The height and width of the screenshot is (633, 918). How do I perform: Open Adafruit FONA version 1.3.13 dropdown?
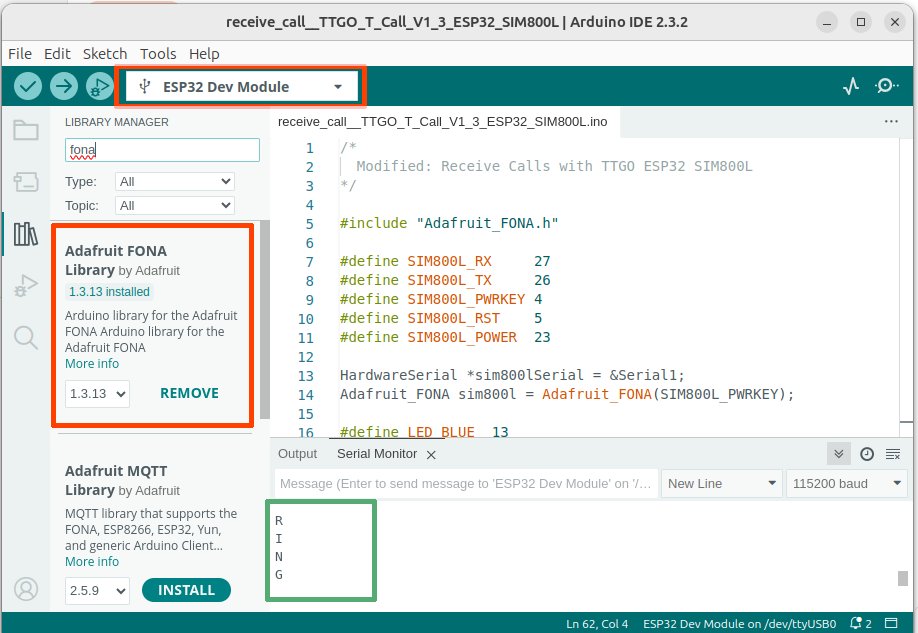[97, 394]
